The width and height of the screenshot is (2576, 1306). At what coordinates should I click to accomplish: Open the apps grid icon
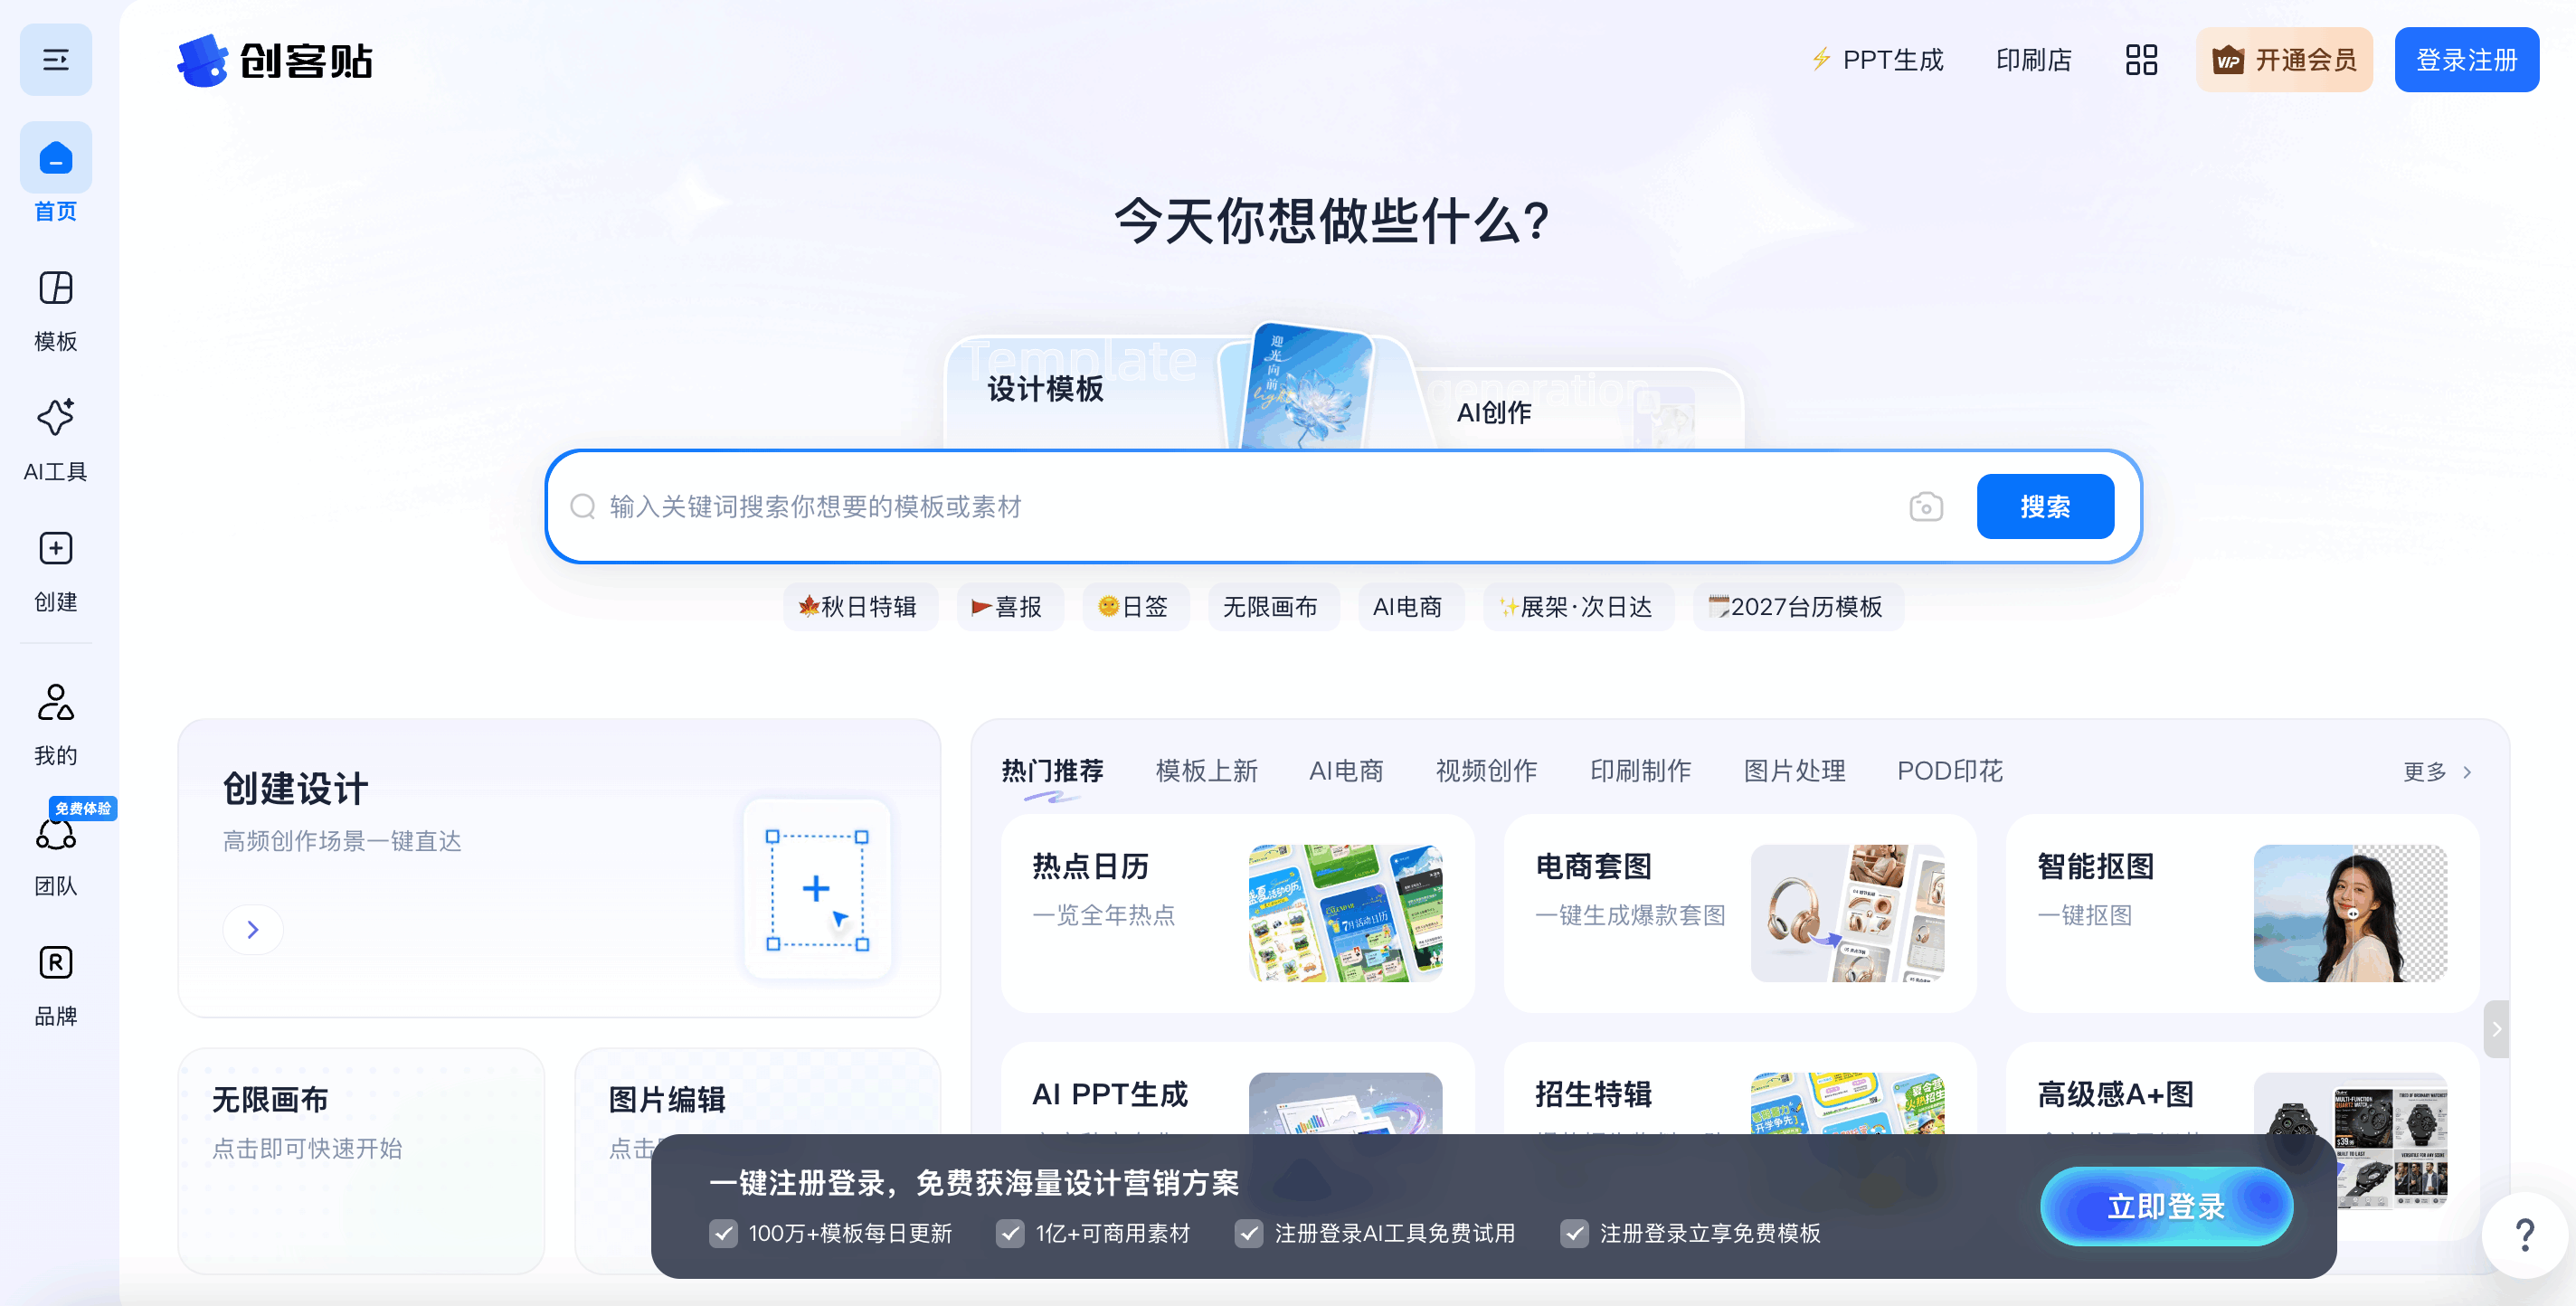point(2141,60)
